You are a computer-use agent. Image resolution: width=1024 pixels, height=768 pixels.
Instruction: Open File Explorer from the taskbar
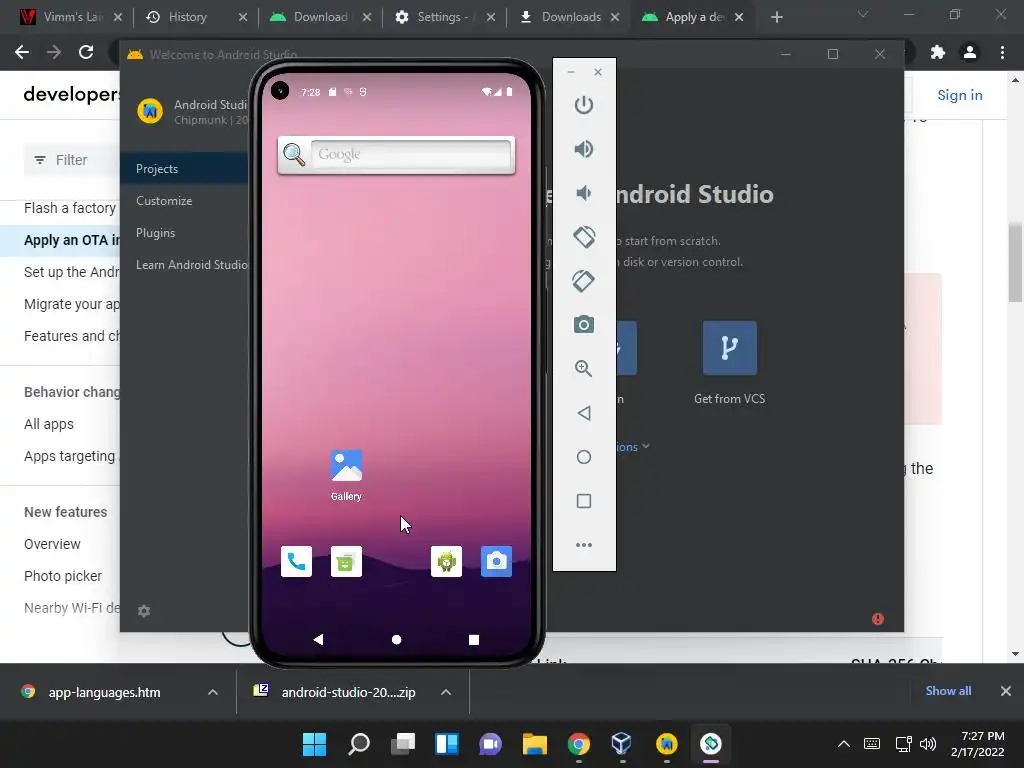pyautogui.click(x=534, y=744)
